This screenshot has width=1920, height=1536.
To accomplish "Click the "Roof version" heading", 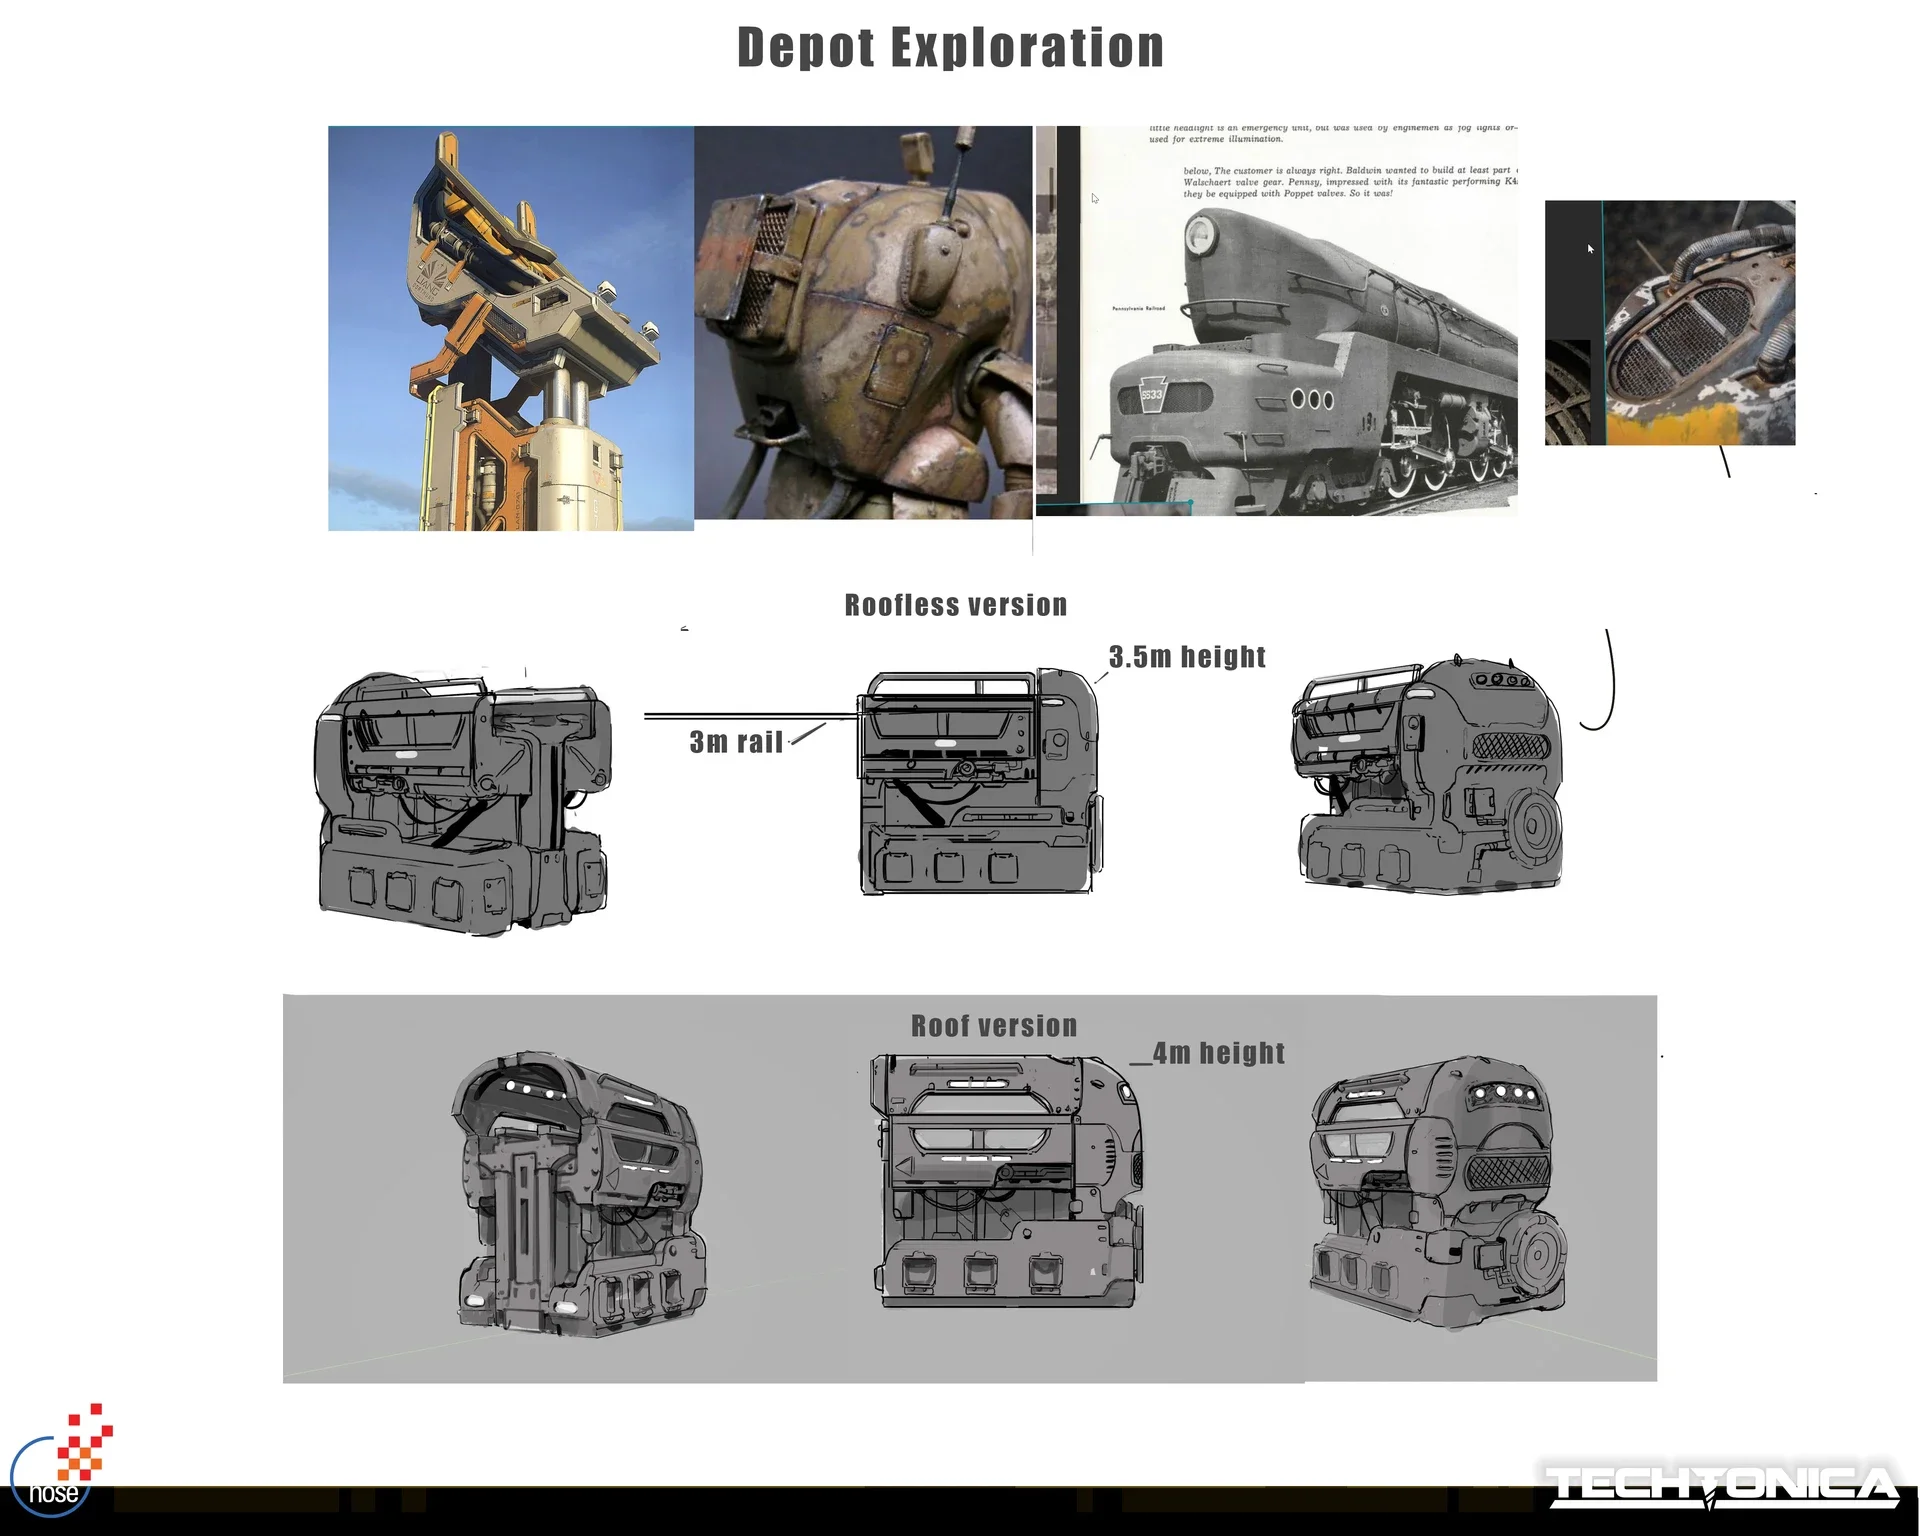I will click(994, 1026).
